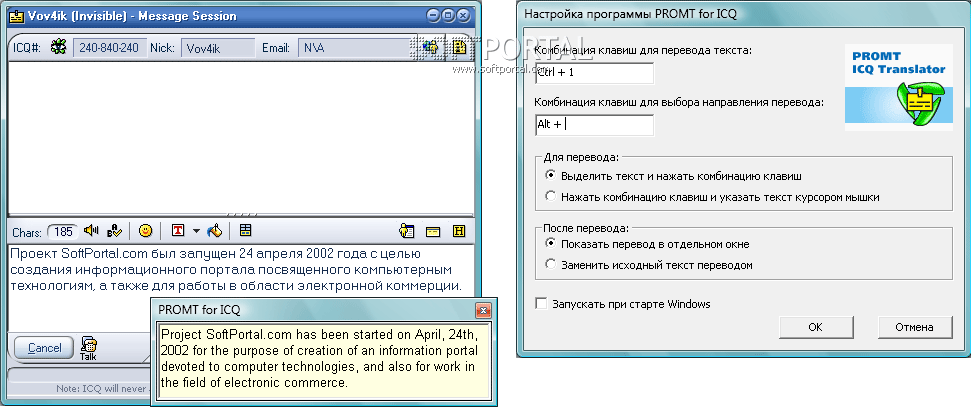Click the Email field showing N\A
971x407 pixels.
click(x=353, y=48)
